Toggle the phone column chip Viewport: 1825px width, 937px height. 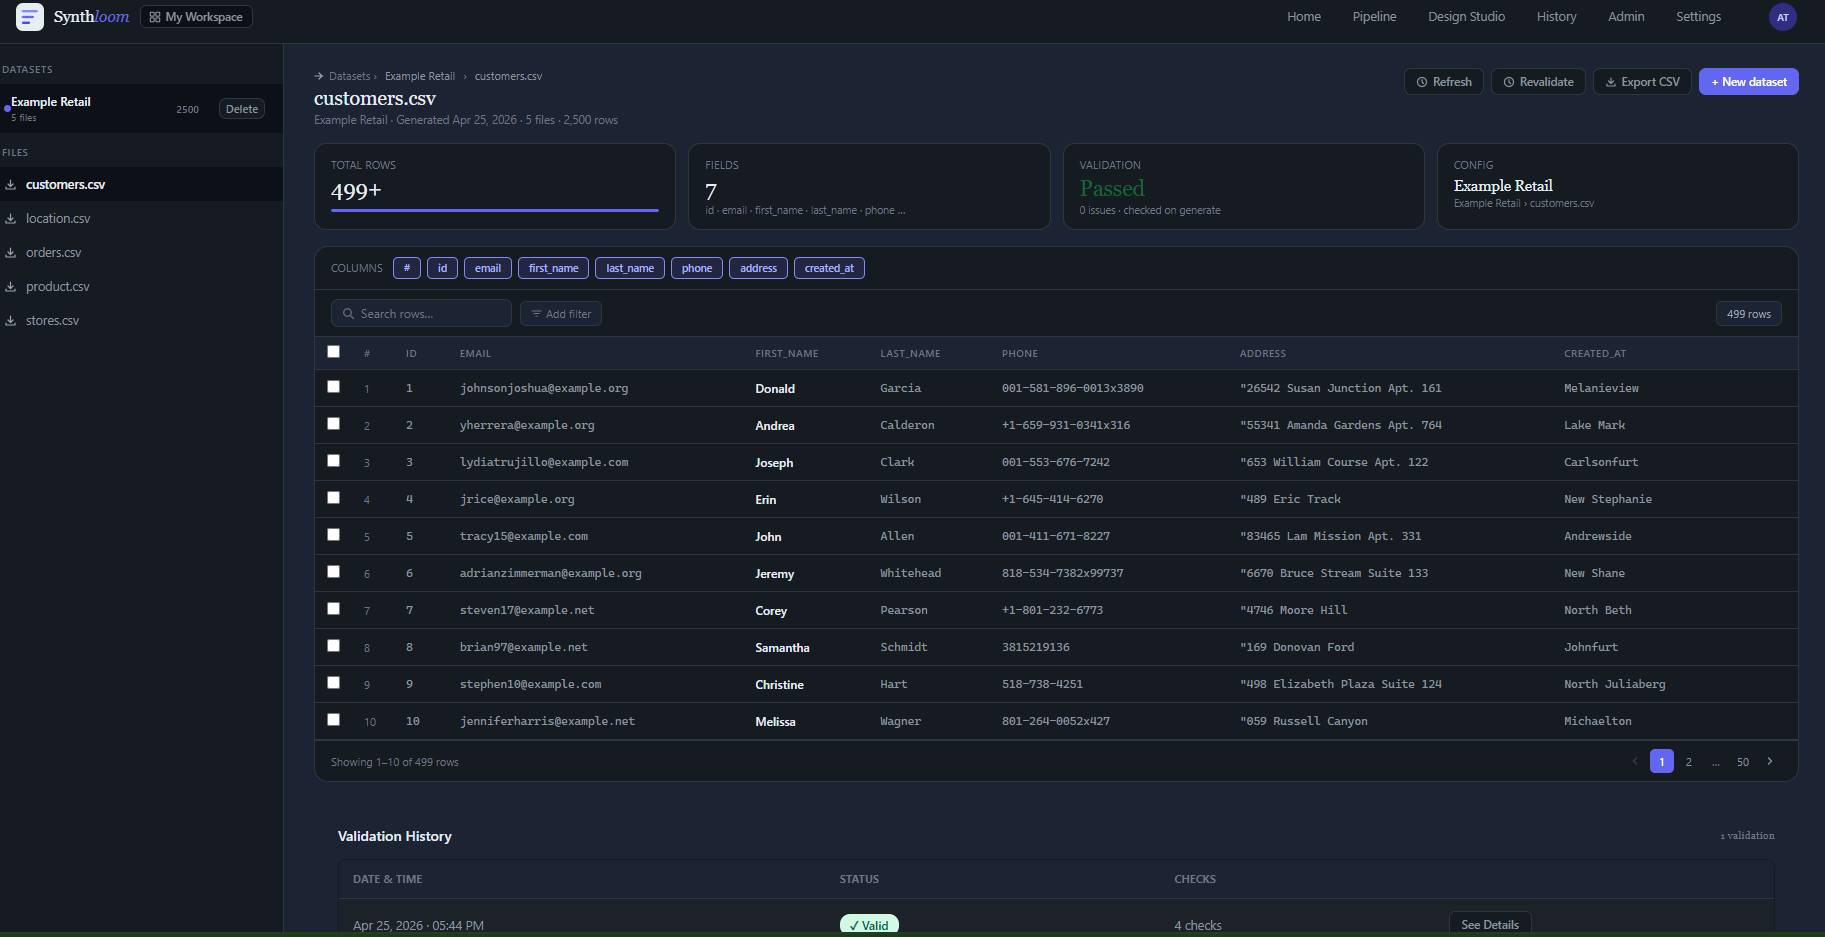coord(697,268)
